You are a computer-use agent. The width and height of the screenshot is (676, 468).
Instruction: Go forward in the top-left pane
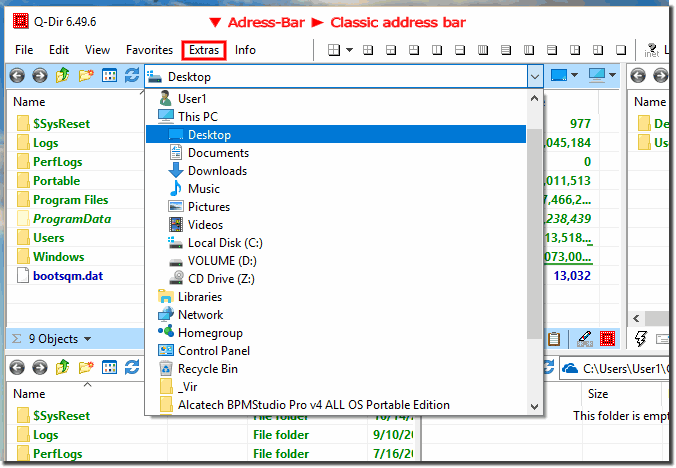pos(40,76)
